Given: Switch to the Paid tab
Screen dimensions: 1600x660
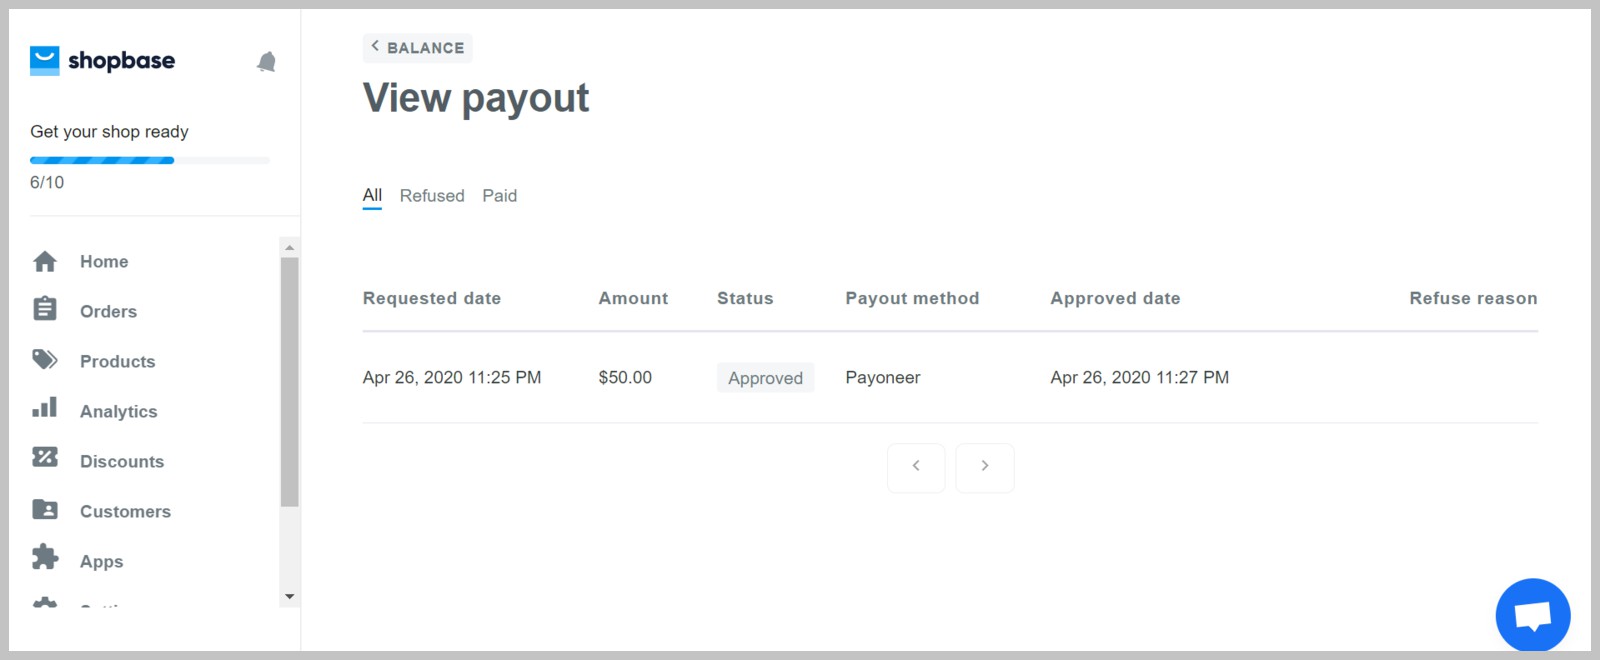Looking at the screenshot, I should tap(500, 195).
